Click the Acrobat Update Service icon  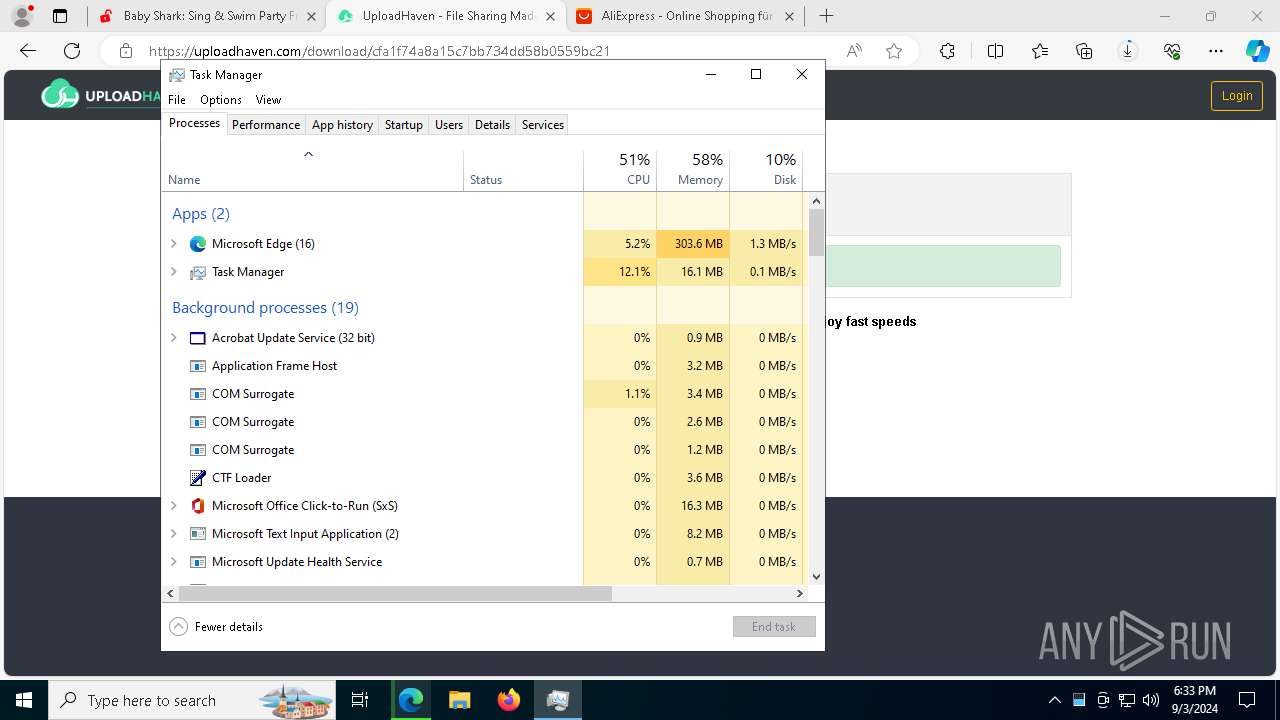(198, 338)
